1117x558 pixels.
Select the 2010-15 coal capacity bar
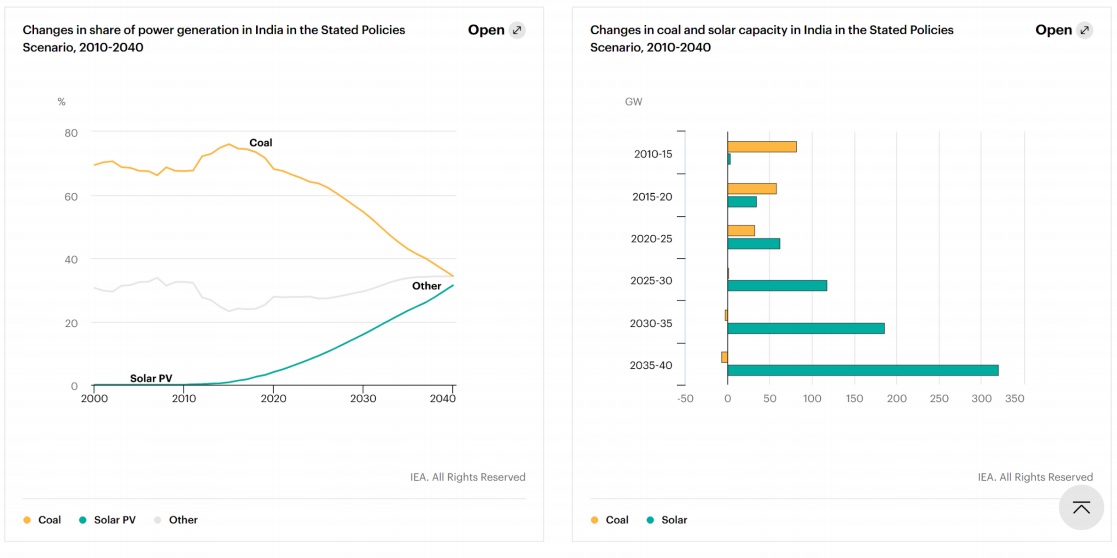click(x=762, y=147)
